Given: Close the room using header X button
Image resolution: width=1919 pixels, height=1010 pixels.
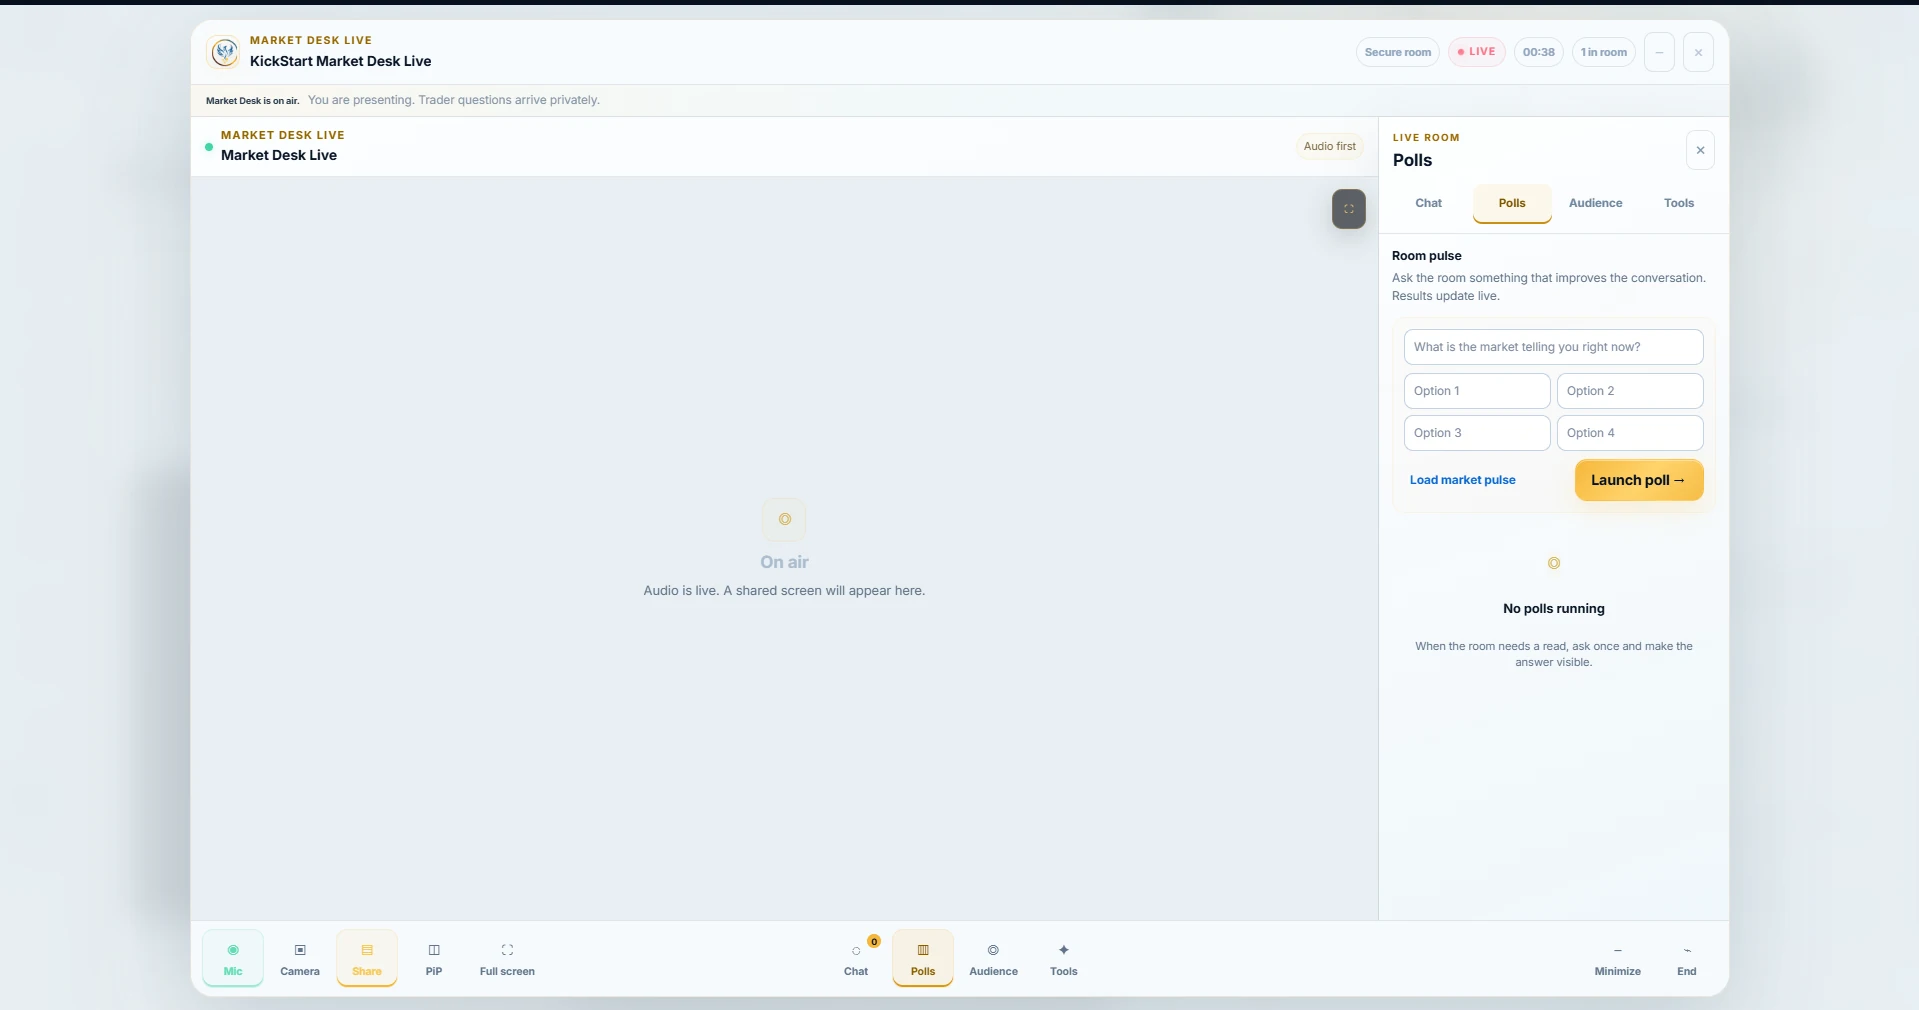Looking at the screenshot, I should 1698,52.
